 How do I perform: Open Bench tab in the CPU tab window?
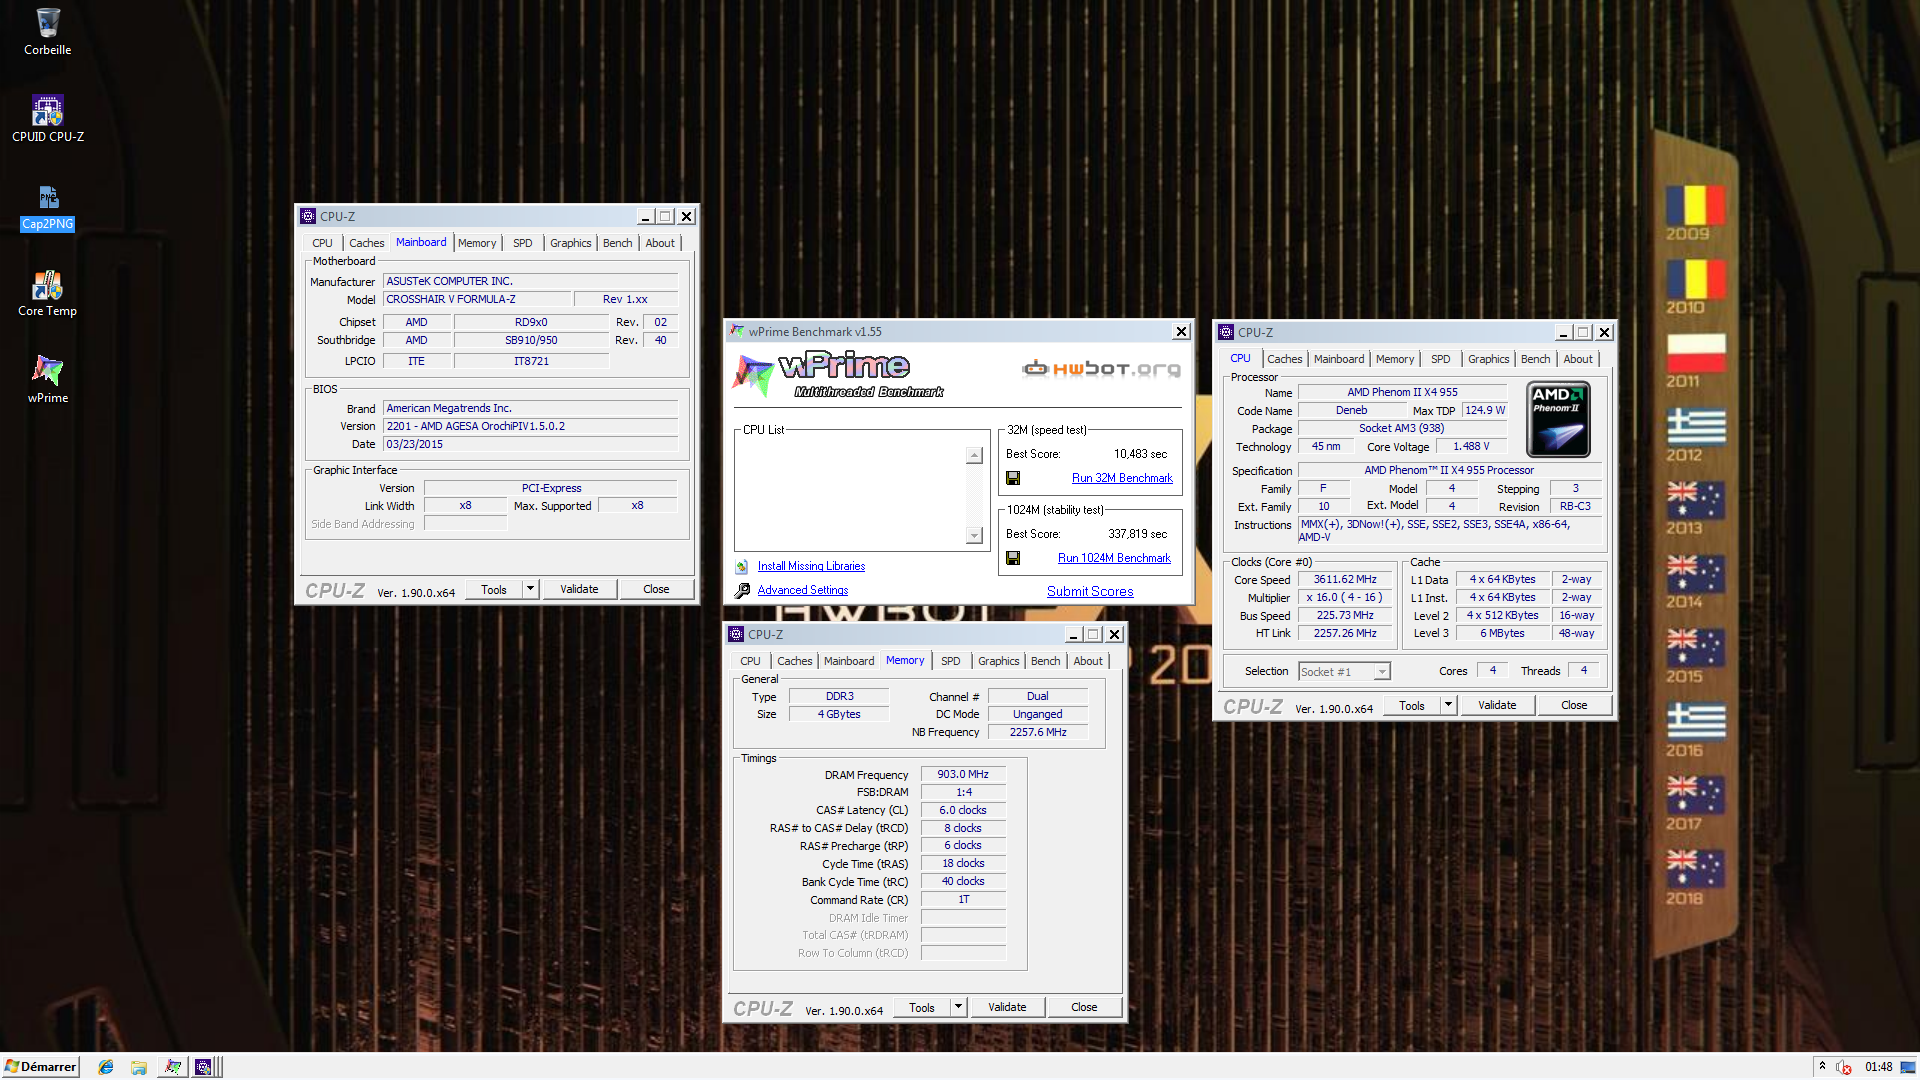tap(1535, 359)
